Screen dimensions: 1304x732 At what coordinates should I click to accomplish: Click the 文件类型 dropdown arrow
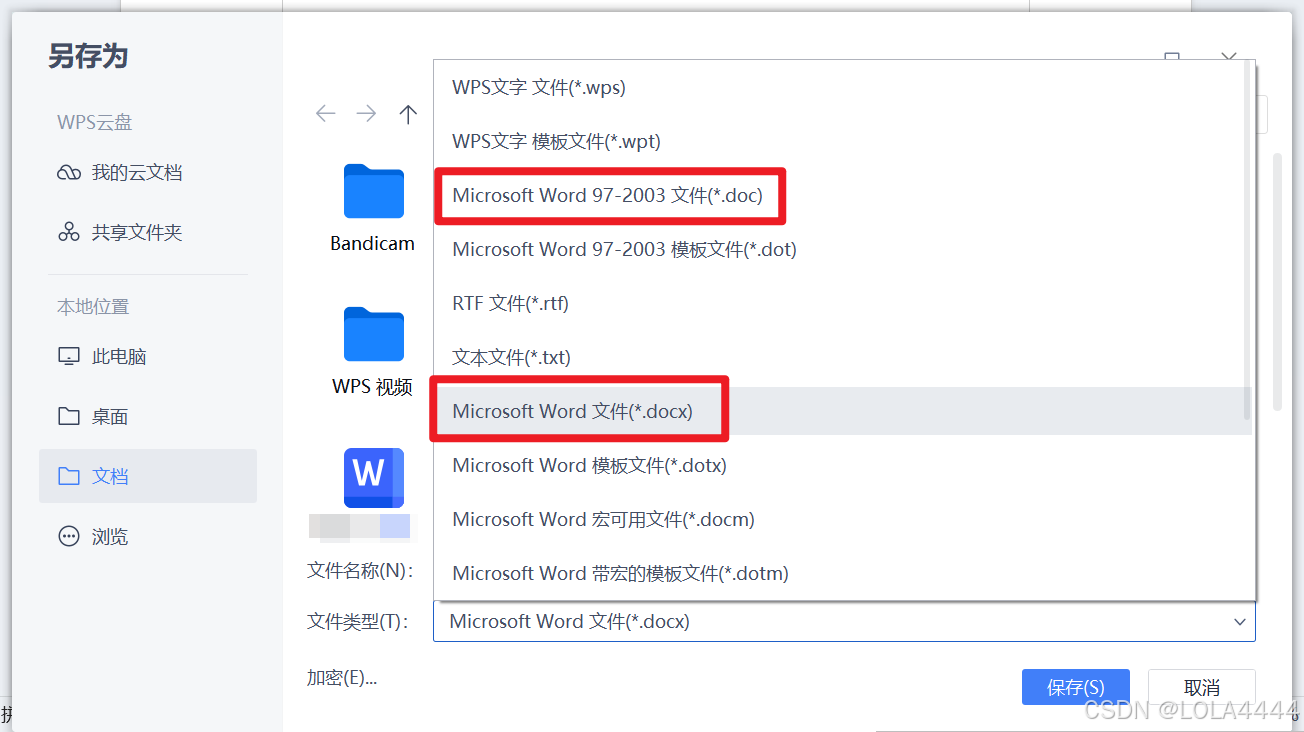pos(1240,622)
